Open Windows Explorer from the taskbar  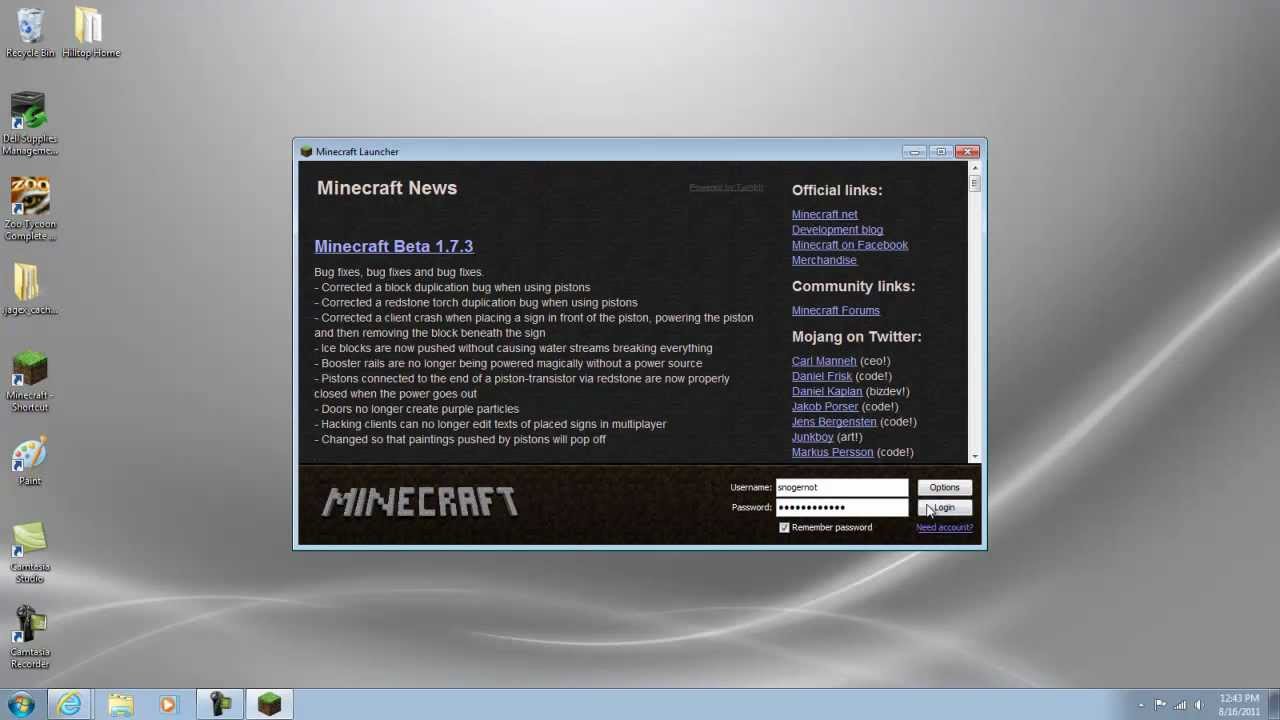(120, 705)
